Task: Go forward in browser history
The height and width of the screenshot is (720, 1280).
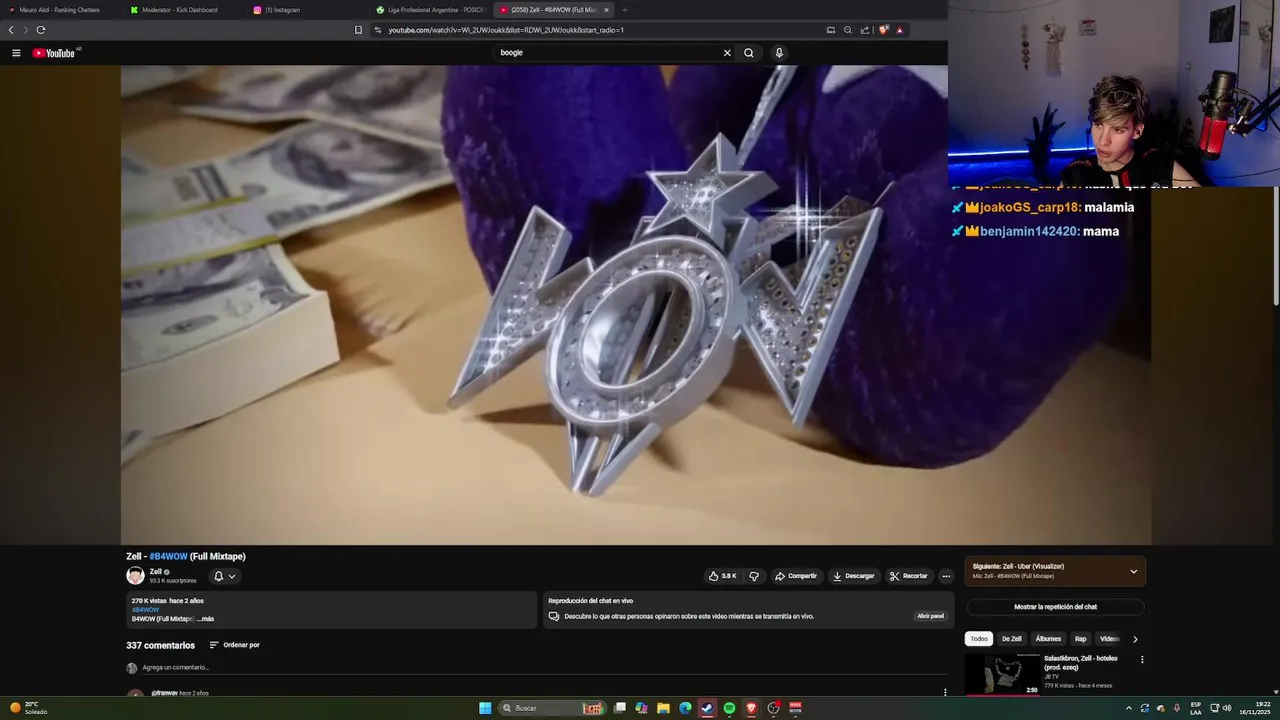Action: (26, 30)
